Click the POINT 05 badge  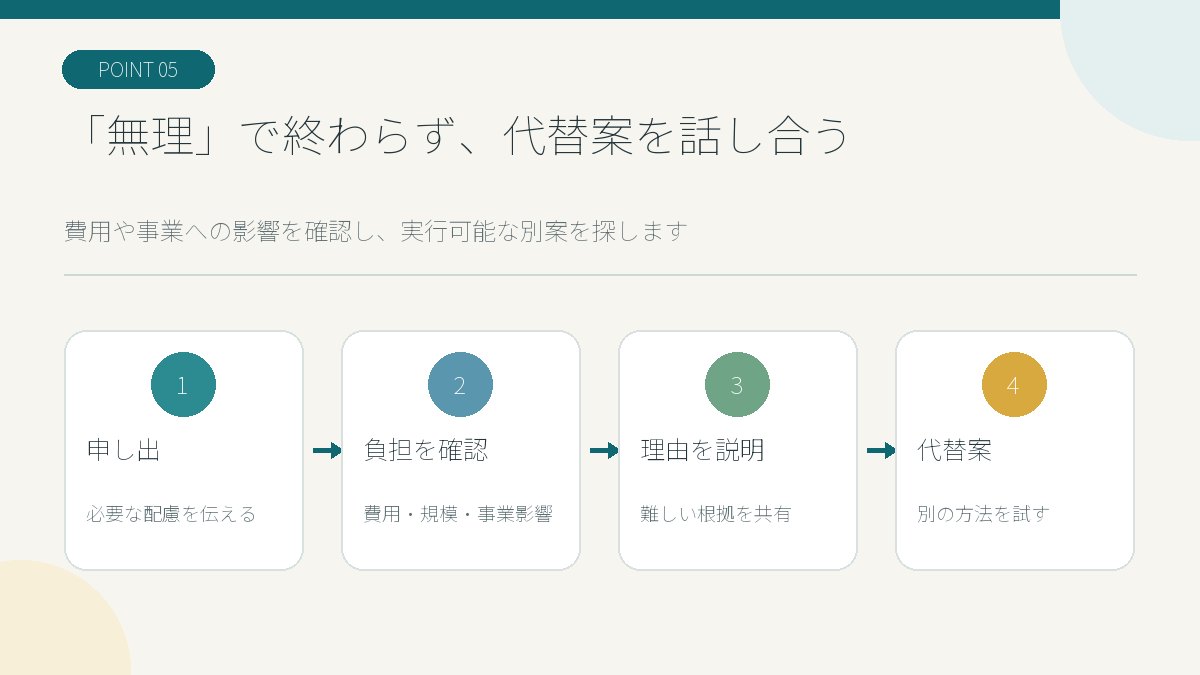[138, 69]
